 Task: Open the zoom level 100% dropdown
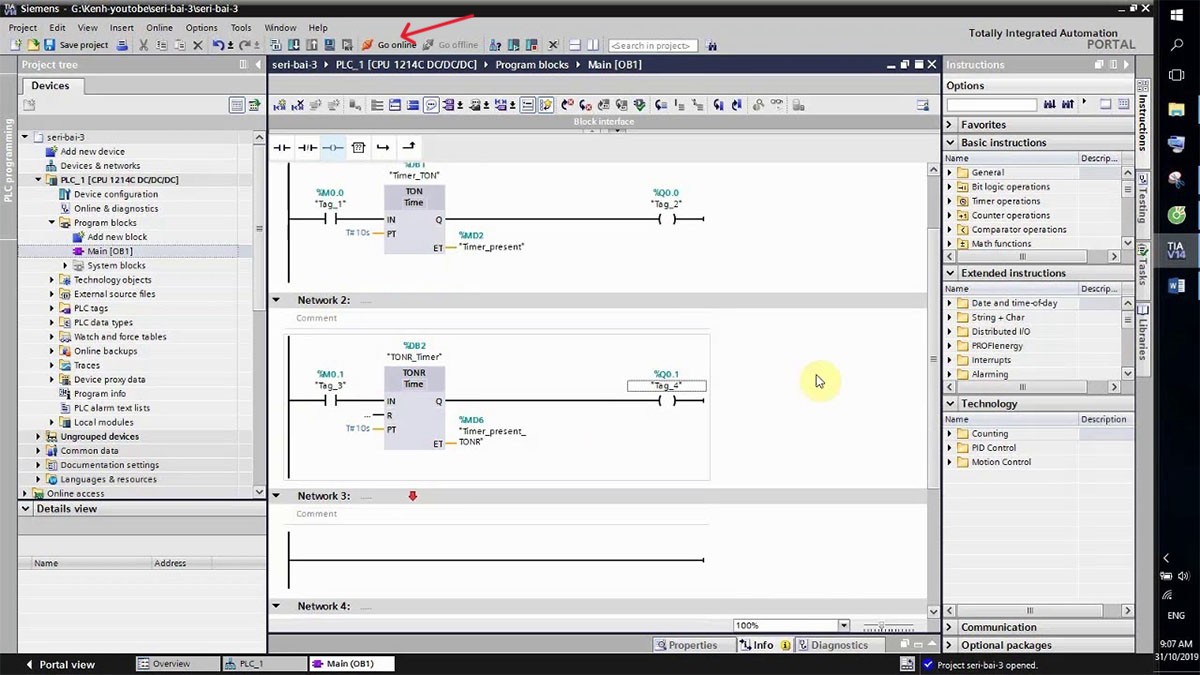[x=843, y=626]
